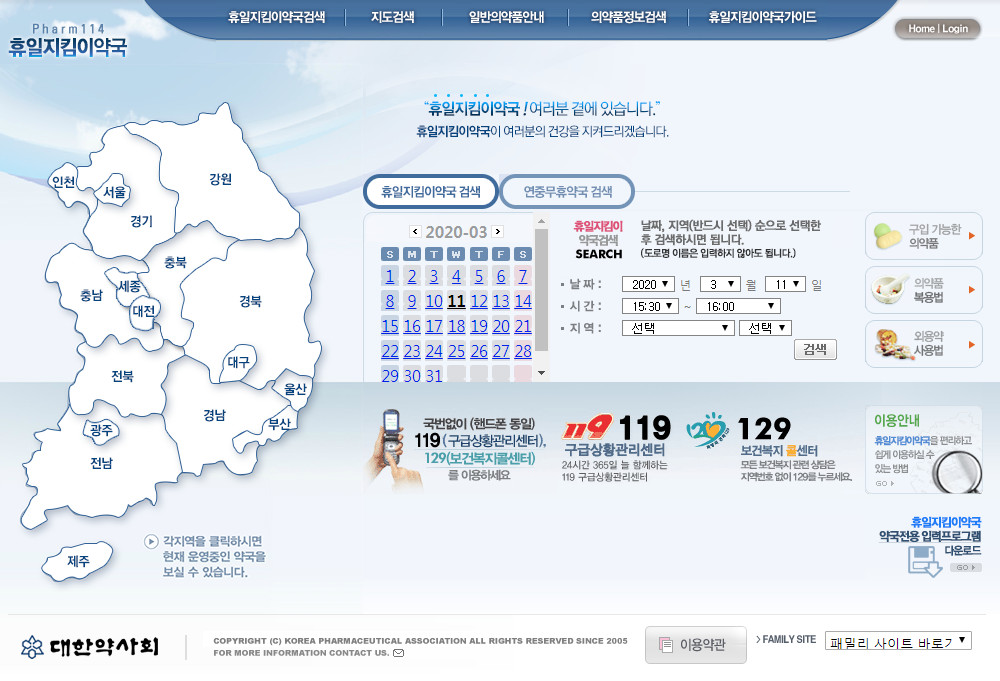Viewport: 1000px width, 681px height.
Task: Select 부산 region on the map
Action: [x=279, y=423]
